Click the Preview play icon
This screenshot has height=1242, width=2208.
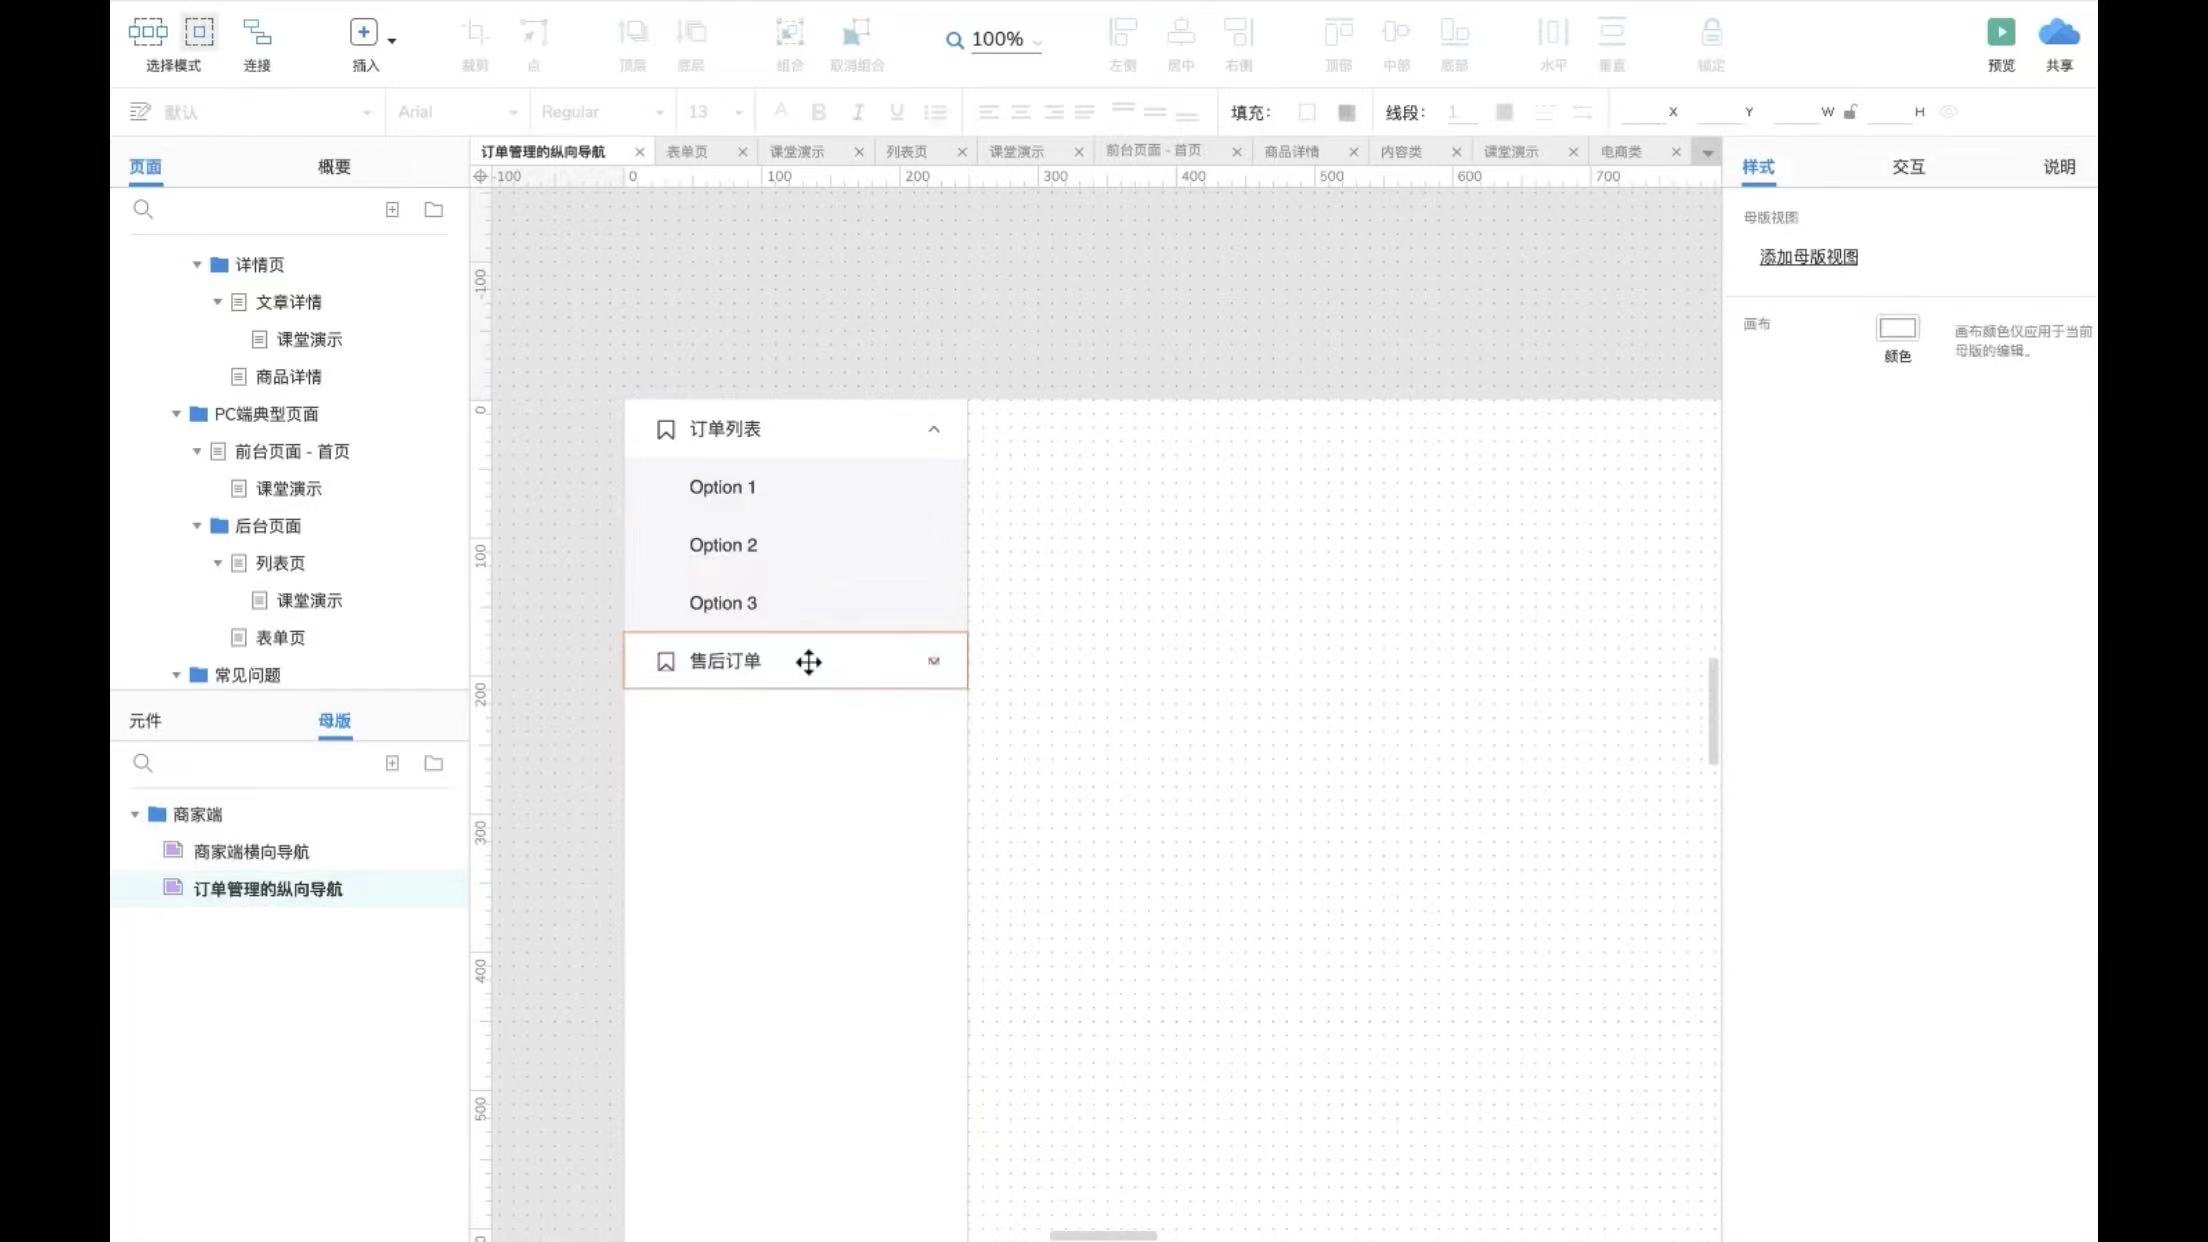(2000, 33)
